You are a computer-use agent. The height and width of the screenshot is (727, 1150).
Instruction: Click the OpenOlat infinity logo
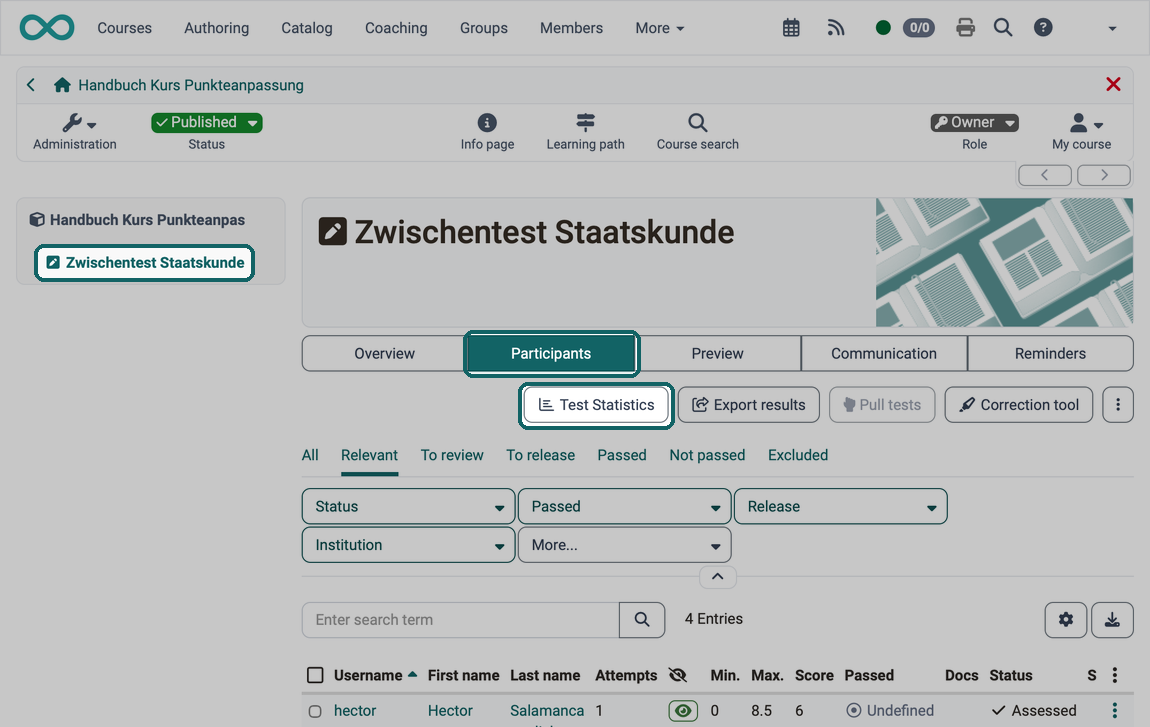tap(47, 28)
